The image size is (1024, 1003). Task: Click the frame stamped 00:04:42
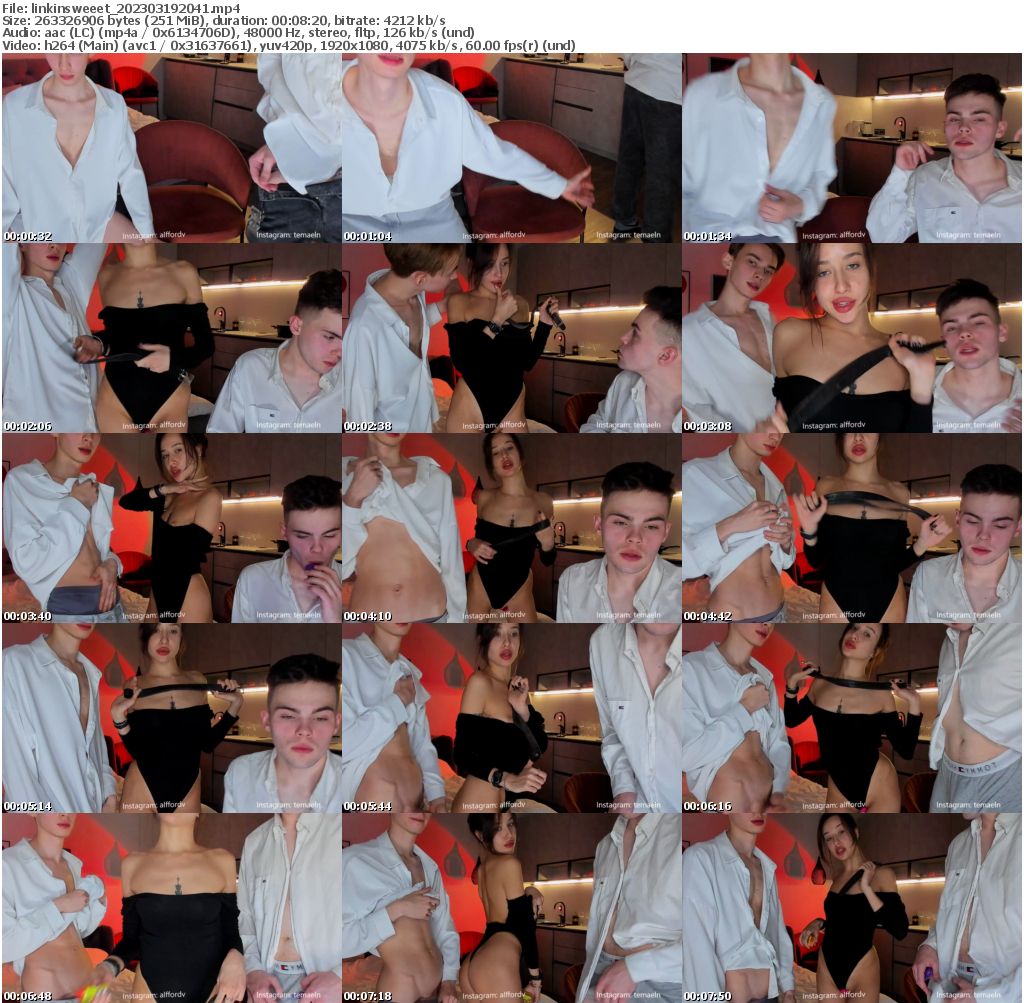[852, 528]
